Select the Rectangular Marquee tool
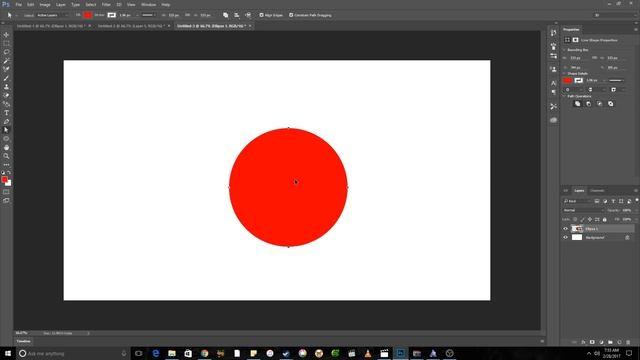The width and height of the screenshot is (640, 360). (x=6, y=43)
